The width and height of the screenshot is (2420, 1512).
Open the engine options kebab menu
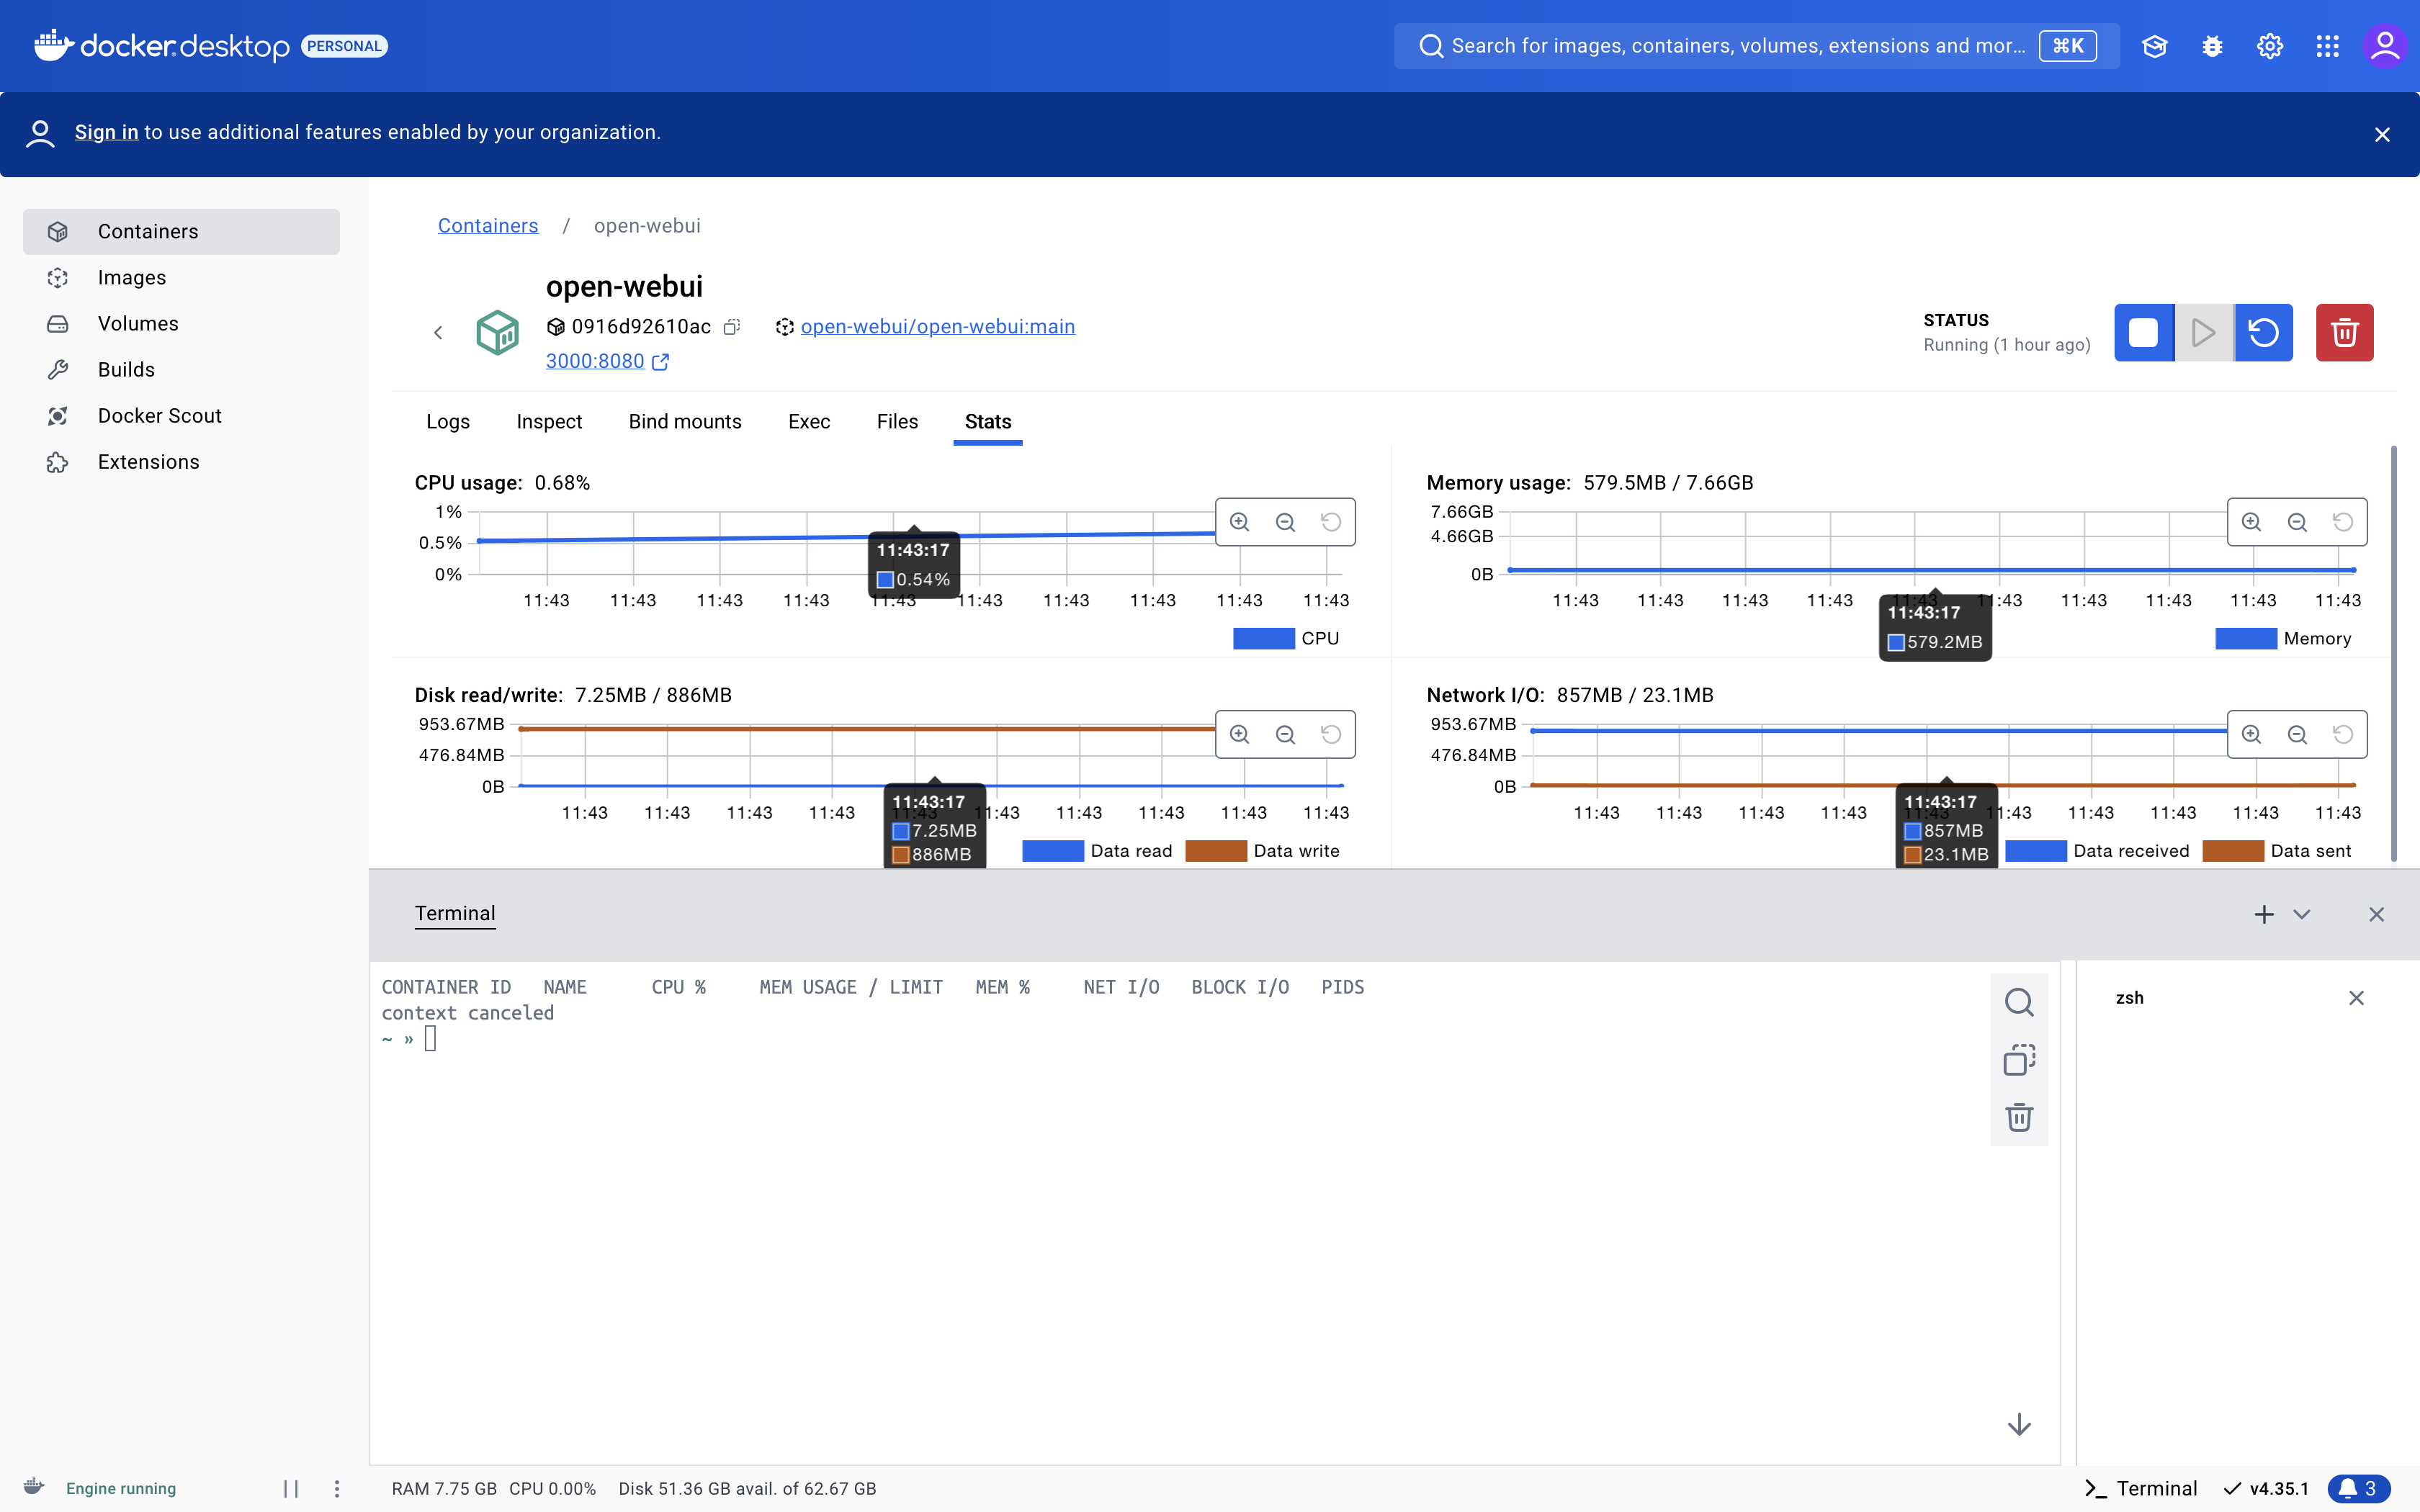point(337,1489)
